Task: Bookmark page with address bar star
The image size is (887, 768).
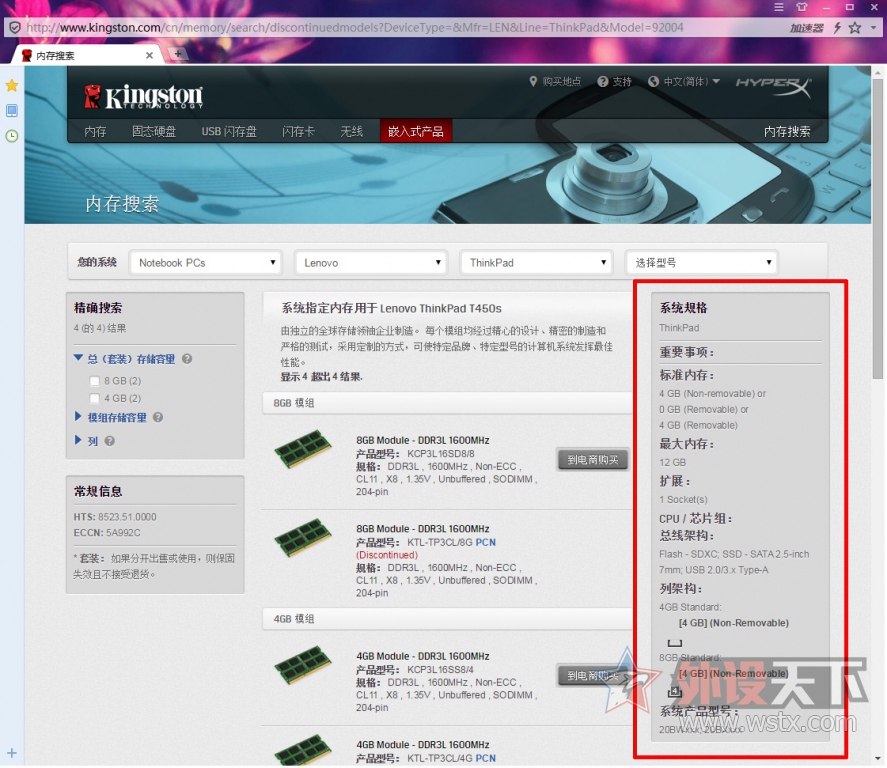Action: (855, 28)
